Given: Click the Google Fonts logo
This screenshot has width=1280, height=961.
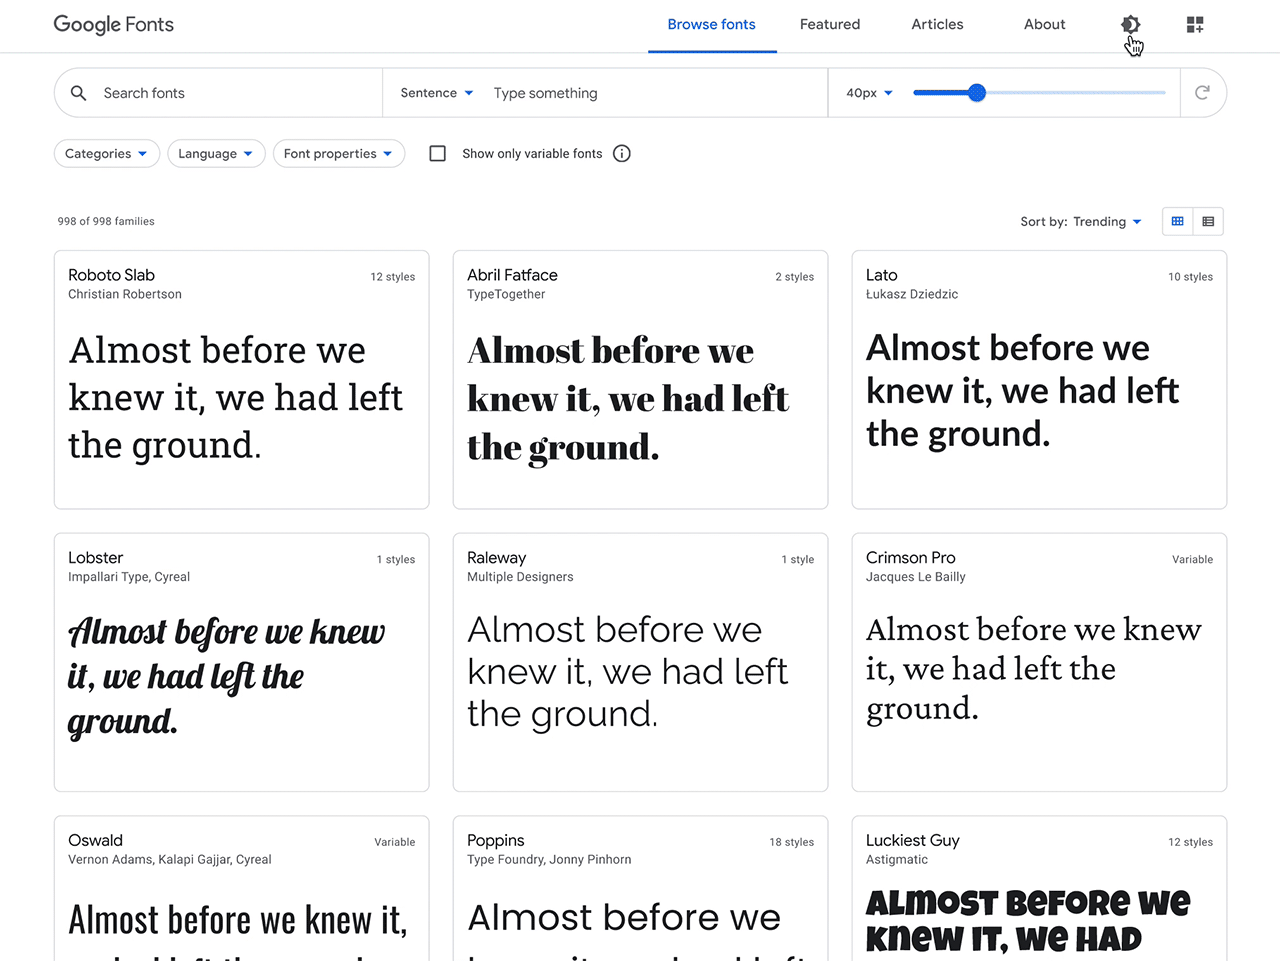Looking at the screenshot, I should pyautogui.click(x=113, y=24).
